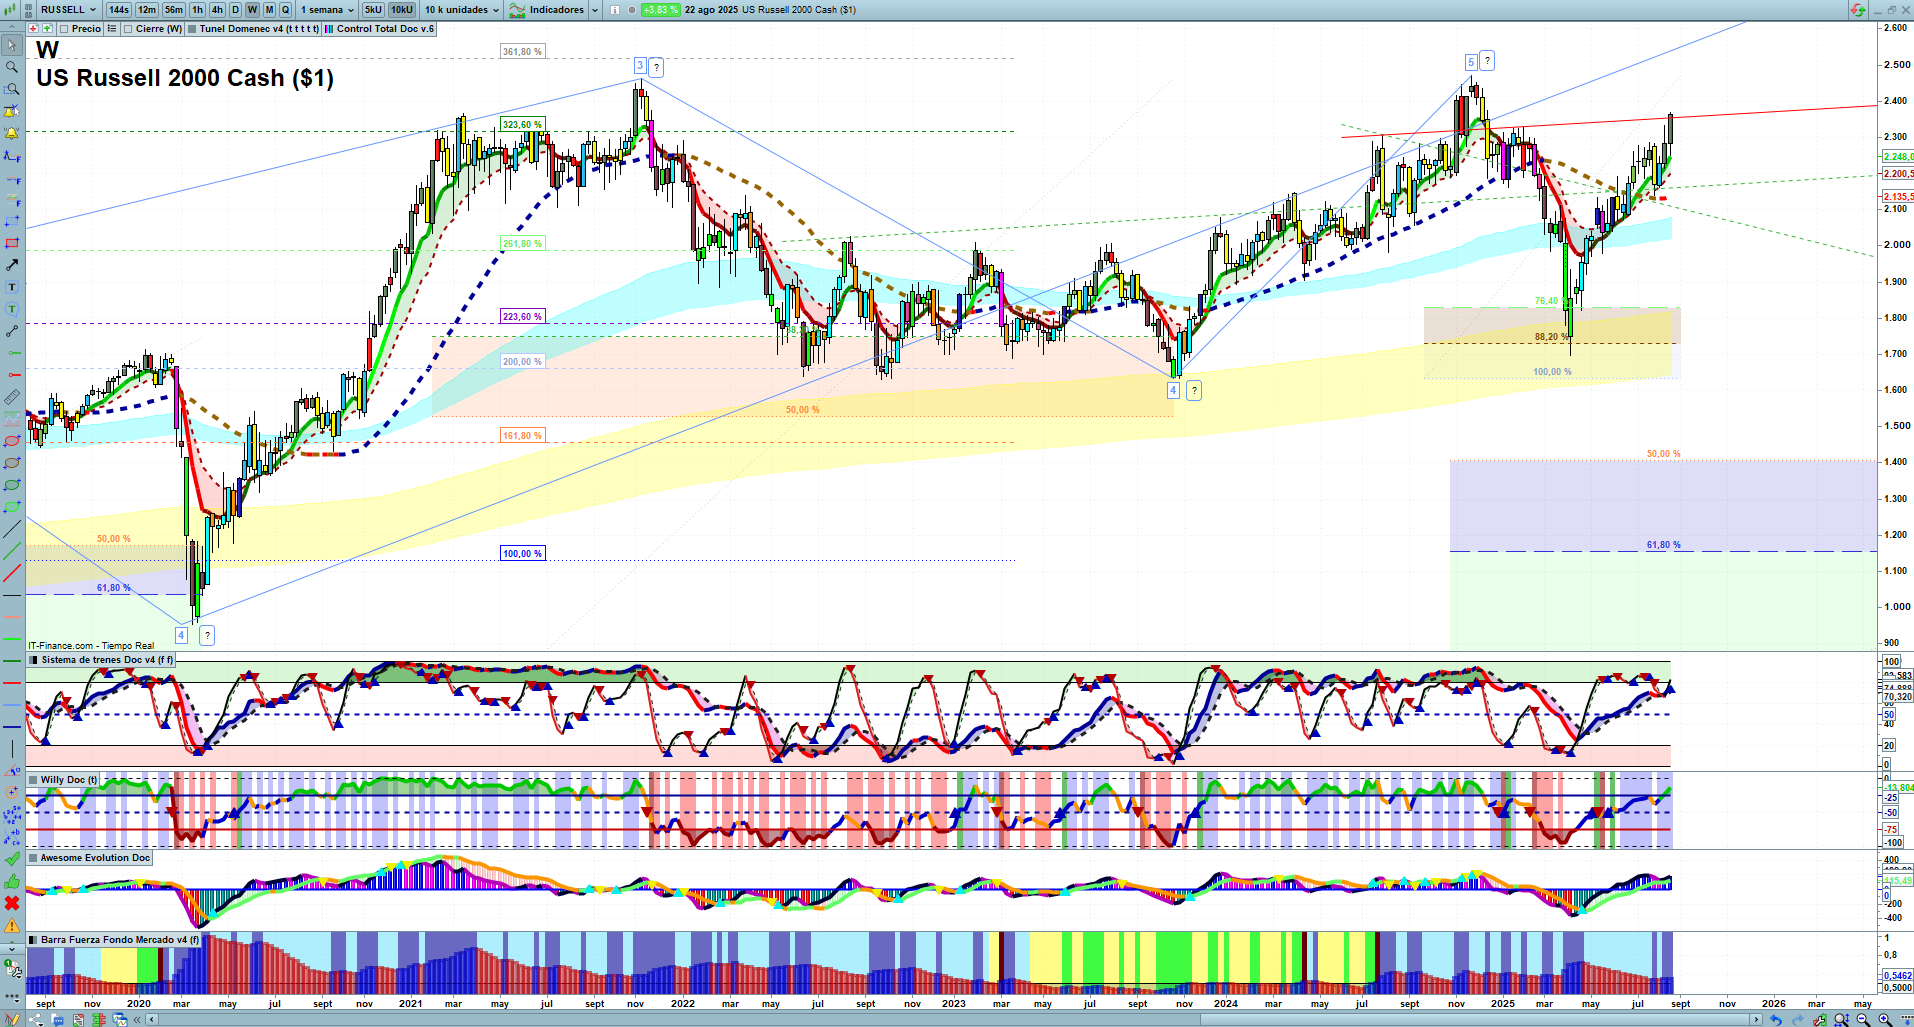1914x1027 pixels.
Task: Pick the ruler measurement tool
Action: click(x=12, y=397)
